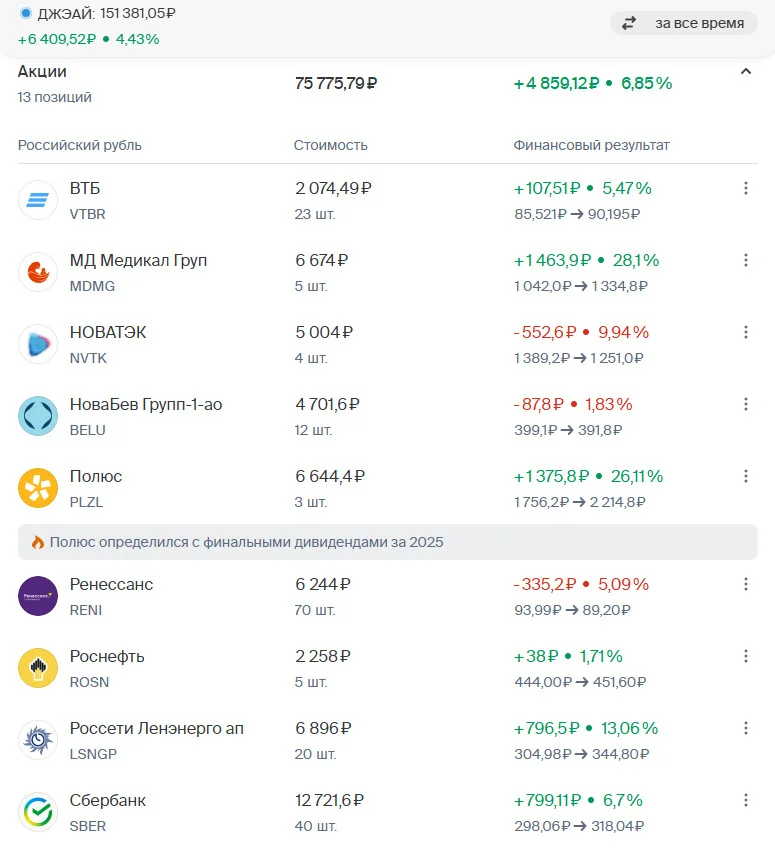Click LSNGP ticker text
Viewport: 775px width, 859px height.
tap(93, 754)
